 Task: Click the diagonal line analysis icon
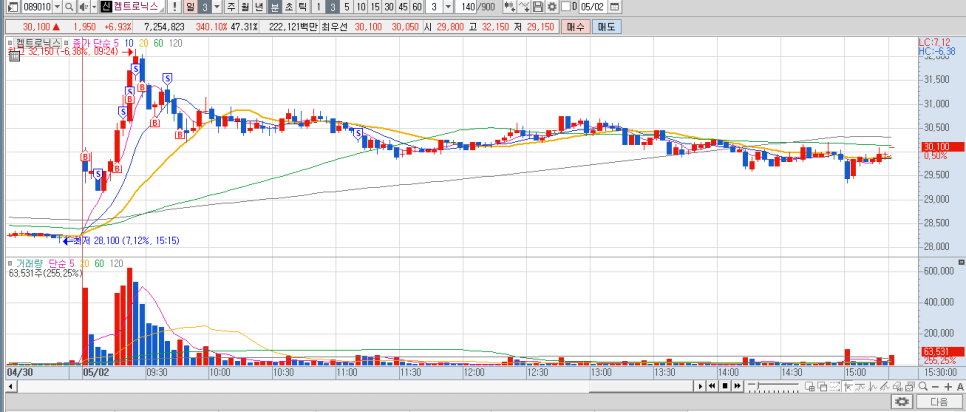pos(885,386)
